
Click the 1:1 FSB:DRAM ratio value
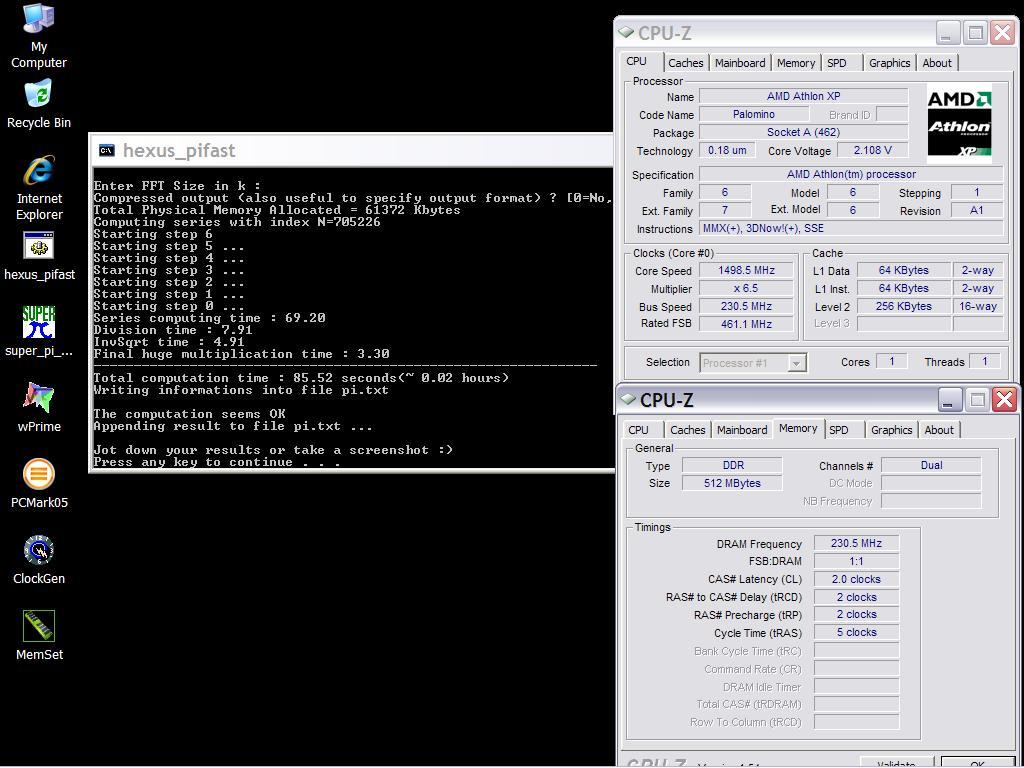point(856,562)
